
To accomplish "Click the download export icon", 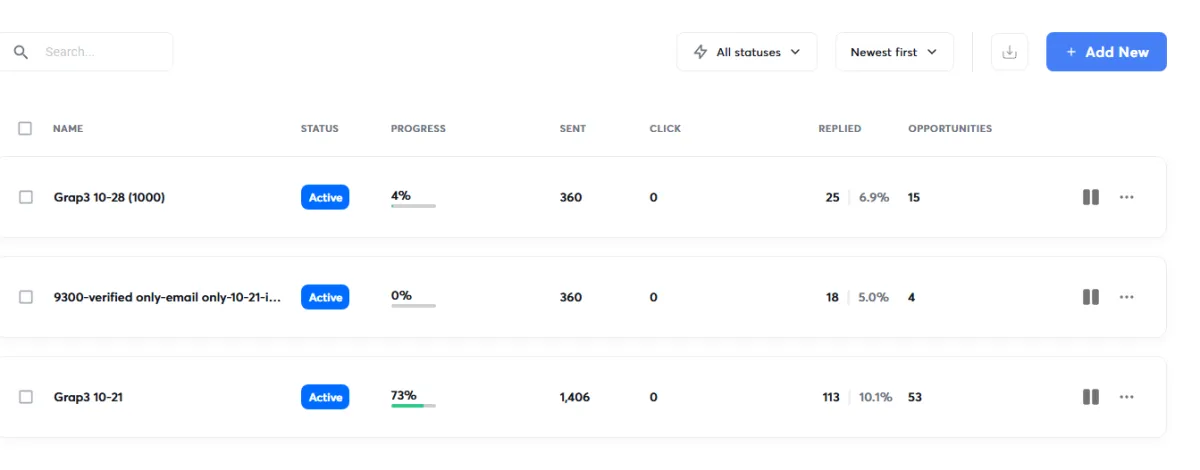I will [x=1009, y=52].
